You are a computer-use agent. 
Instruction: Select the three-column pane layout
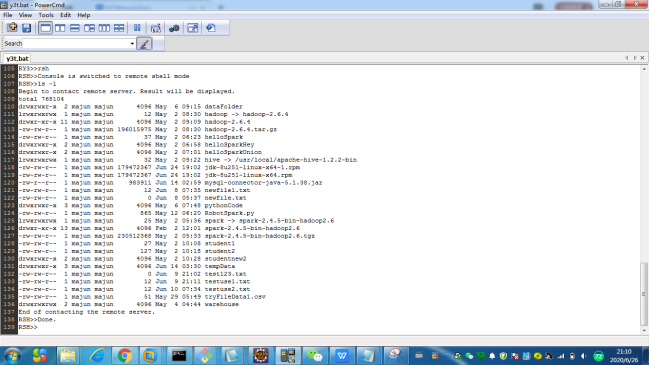coord(104,28)
